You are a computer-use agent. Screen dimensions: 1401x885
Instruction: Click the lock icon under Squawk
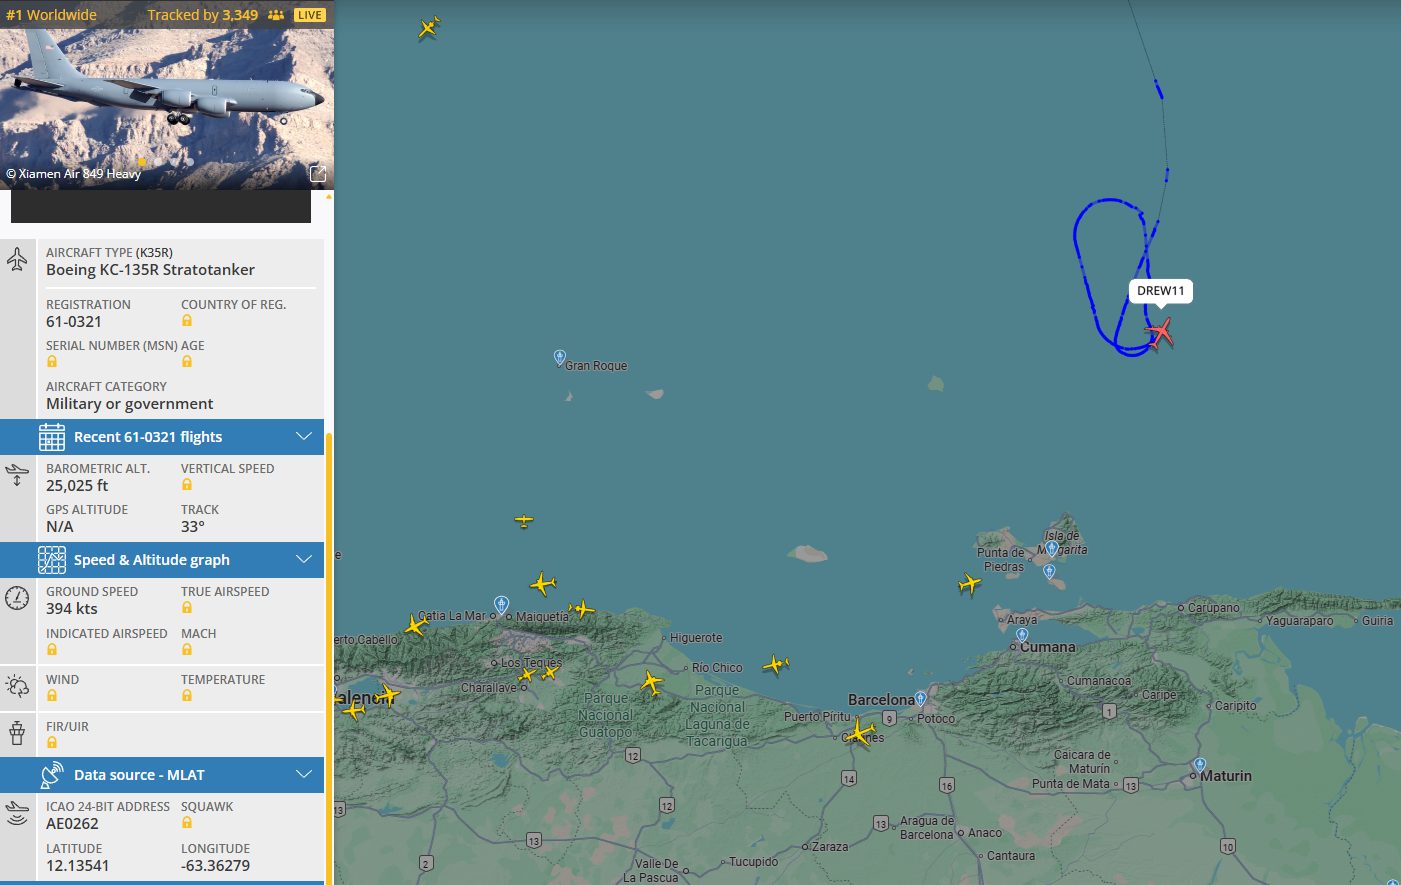tap(187, 823)
